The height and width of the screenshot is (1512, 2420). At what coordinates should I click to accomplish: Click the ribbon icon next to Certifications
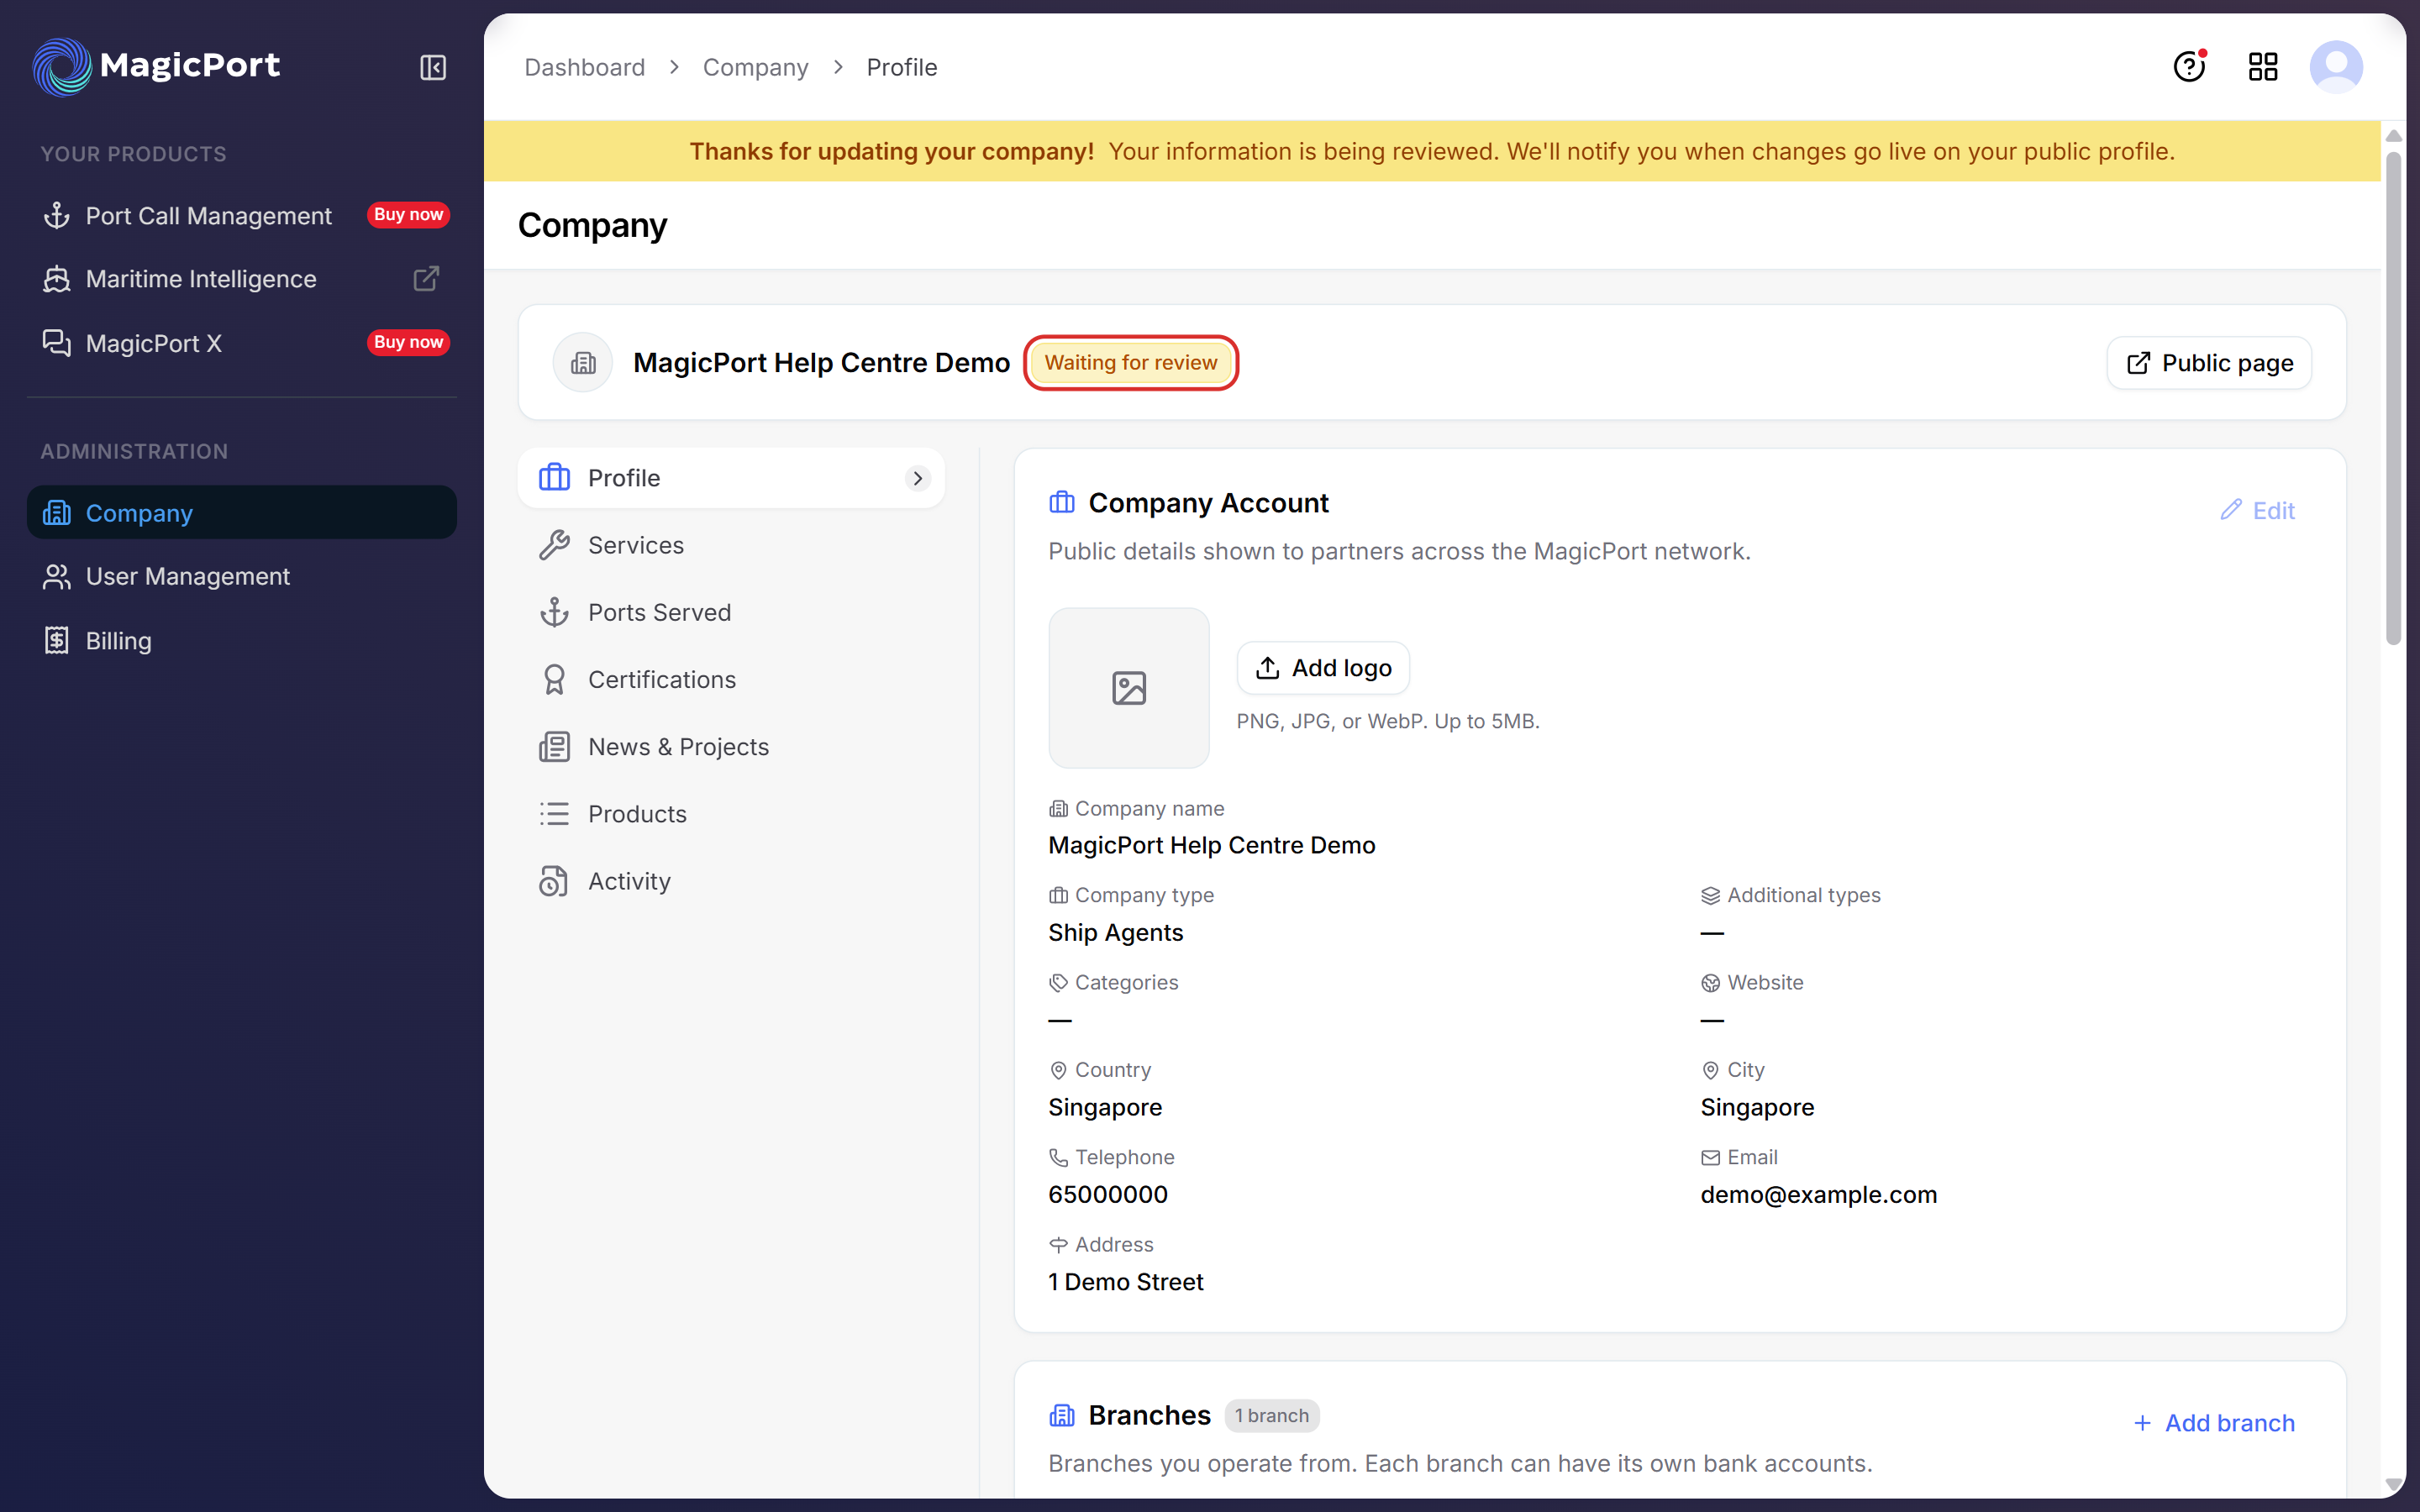[554, 679]
